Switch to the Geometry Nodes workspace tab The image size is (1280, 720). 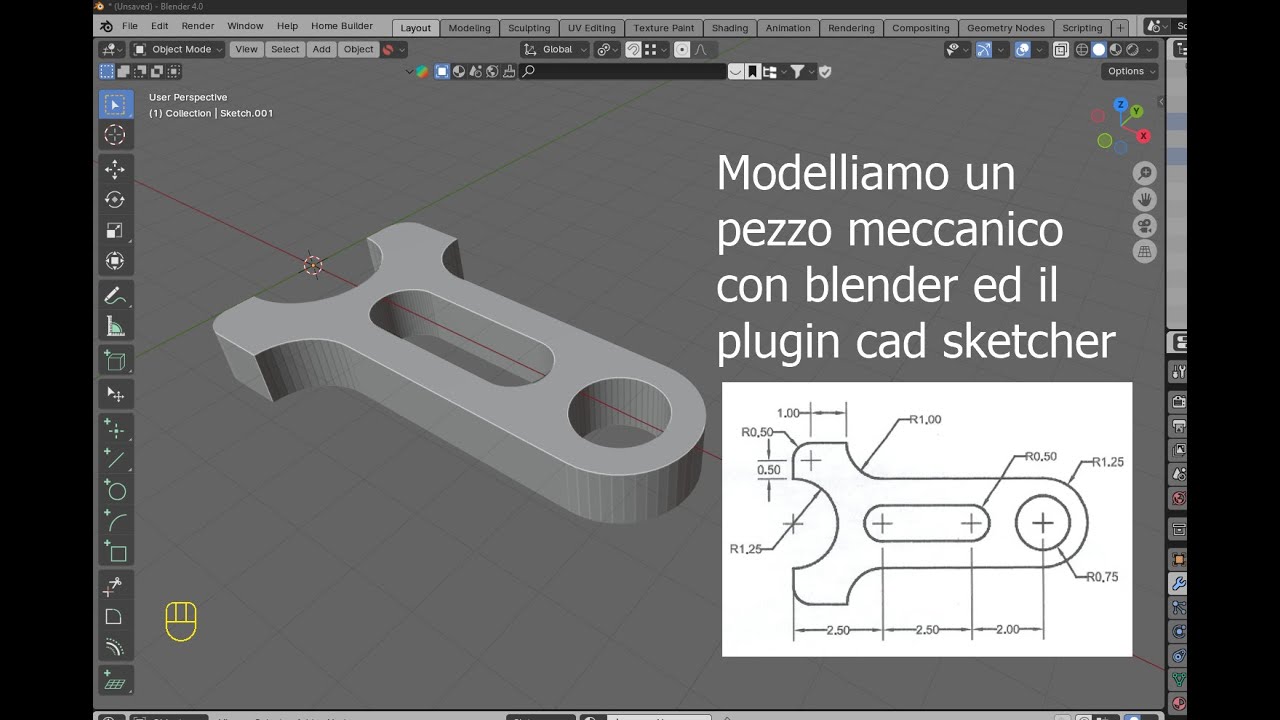pos(1006,28)
